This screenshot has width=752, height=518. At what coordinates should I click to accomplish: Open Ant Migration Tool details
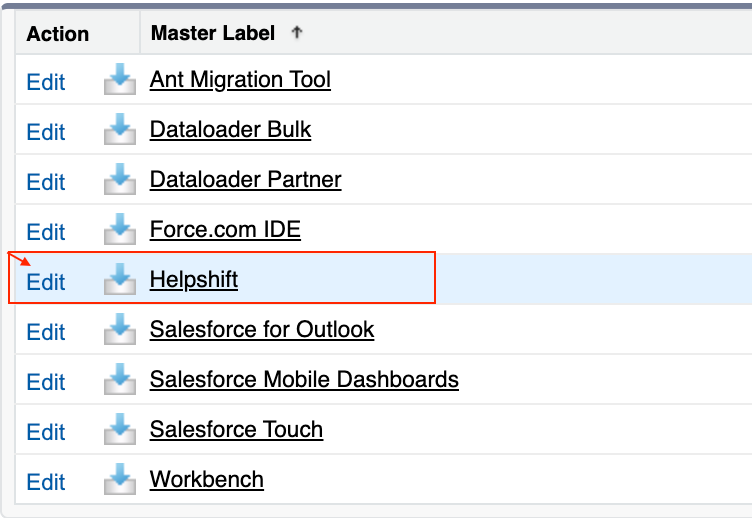pos(240,79)
